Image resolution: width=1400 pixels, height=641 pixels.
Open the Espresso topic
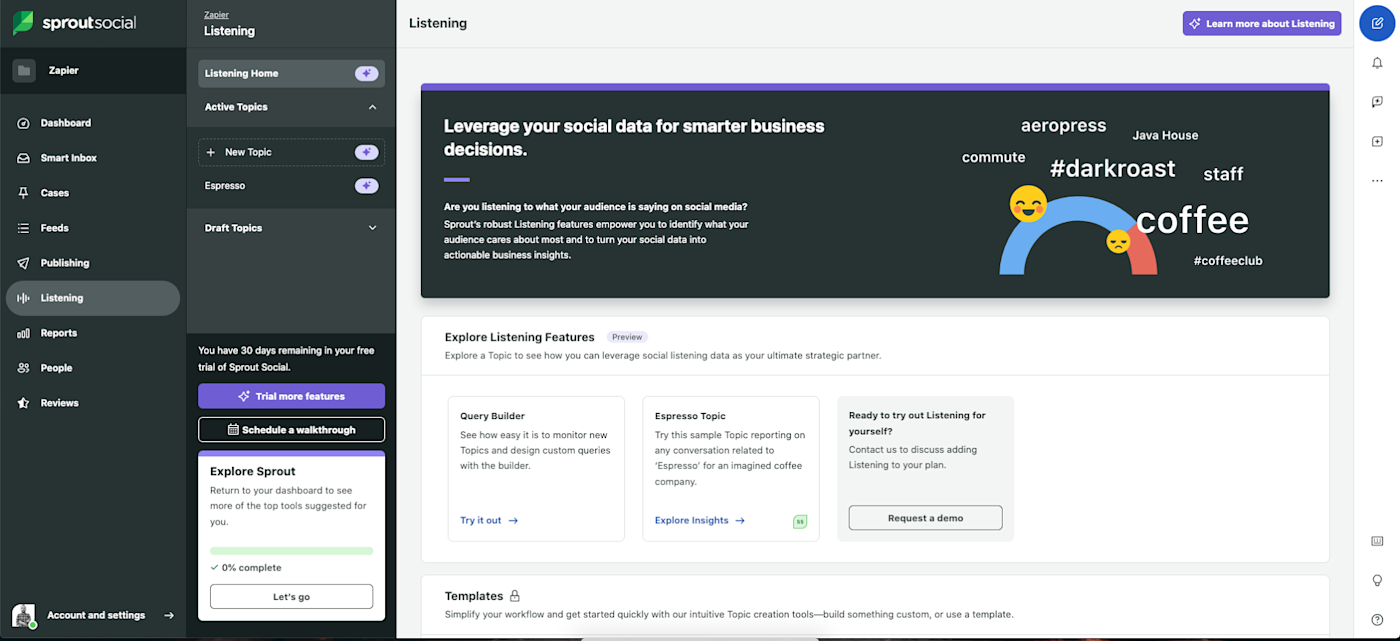click(225, 186)
